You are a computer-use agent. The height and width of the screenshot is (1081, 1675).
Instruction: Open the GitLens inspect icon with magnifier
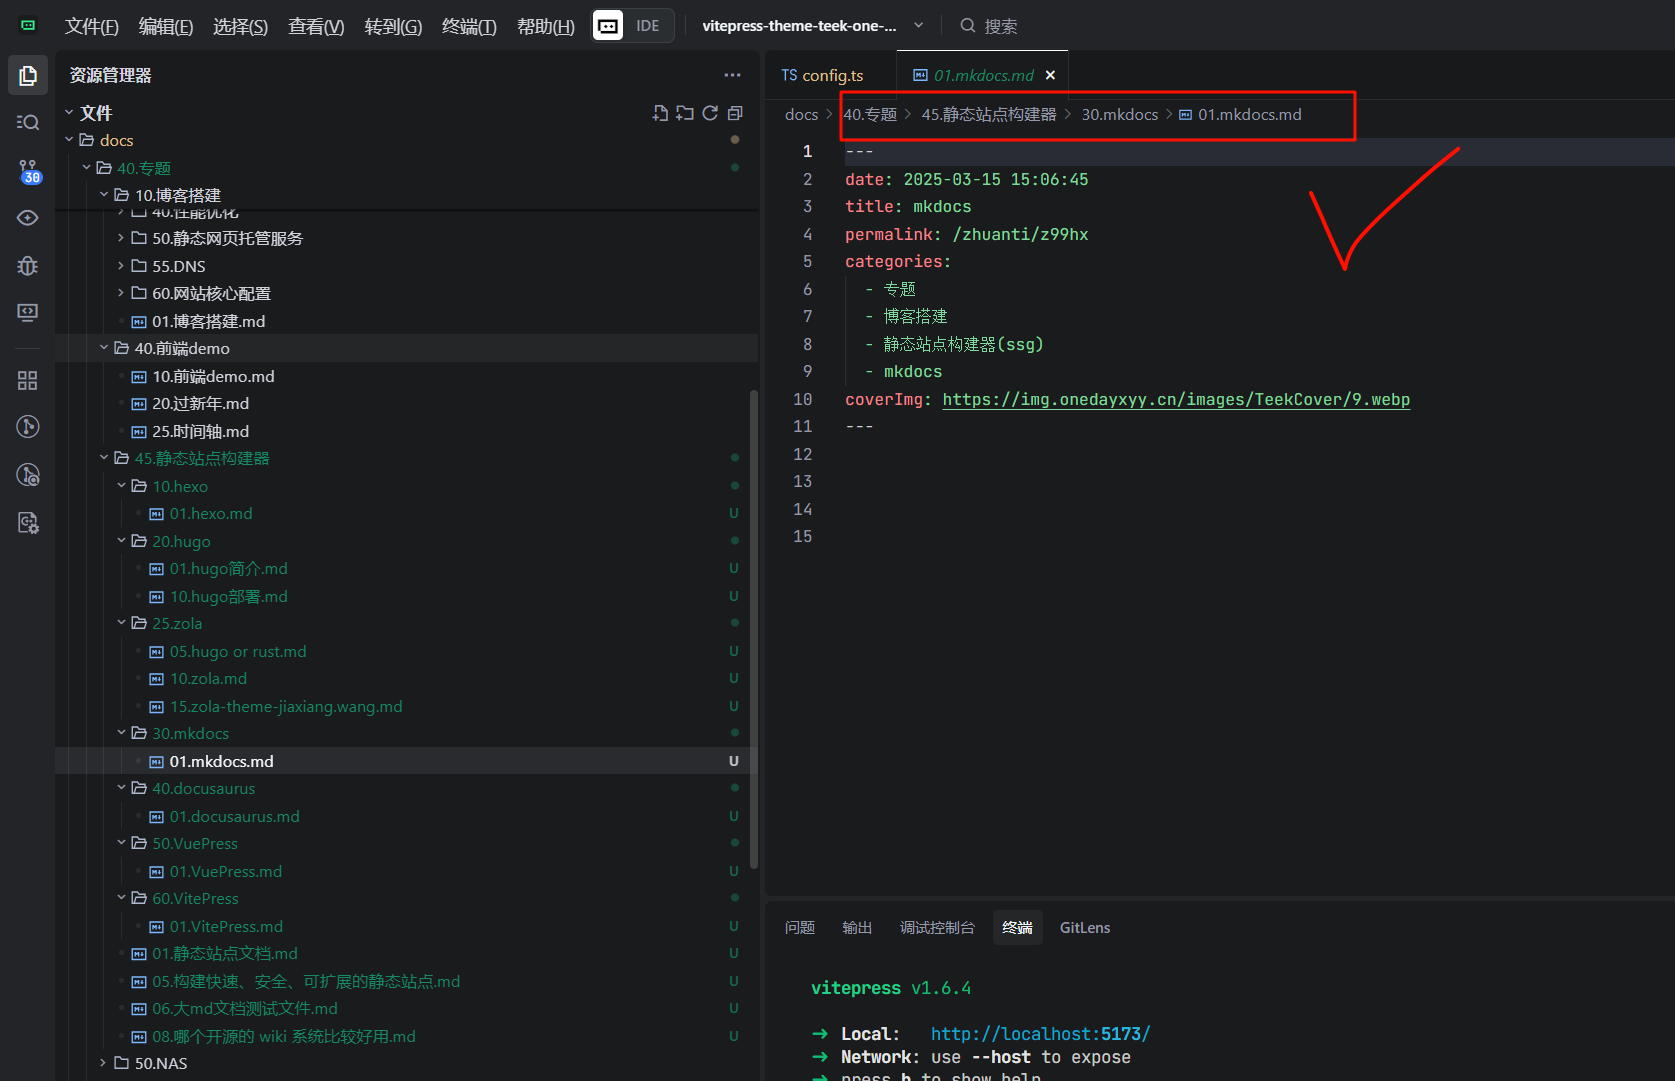tap(28, 475)
